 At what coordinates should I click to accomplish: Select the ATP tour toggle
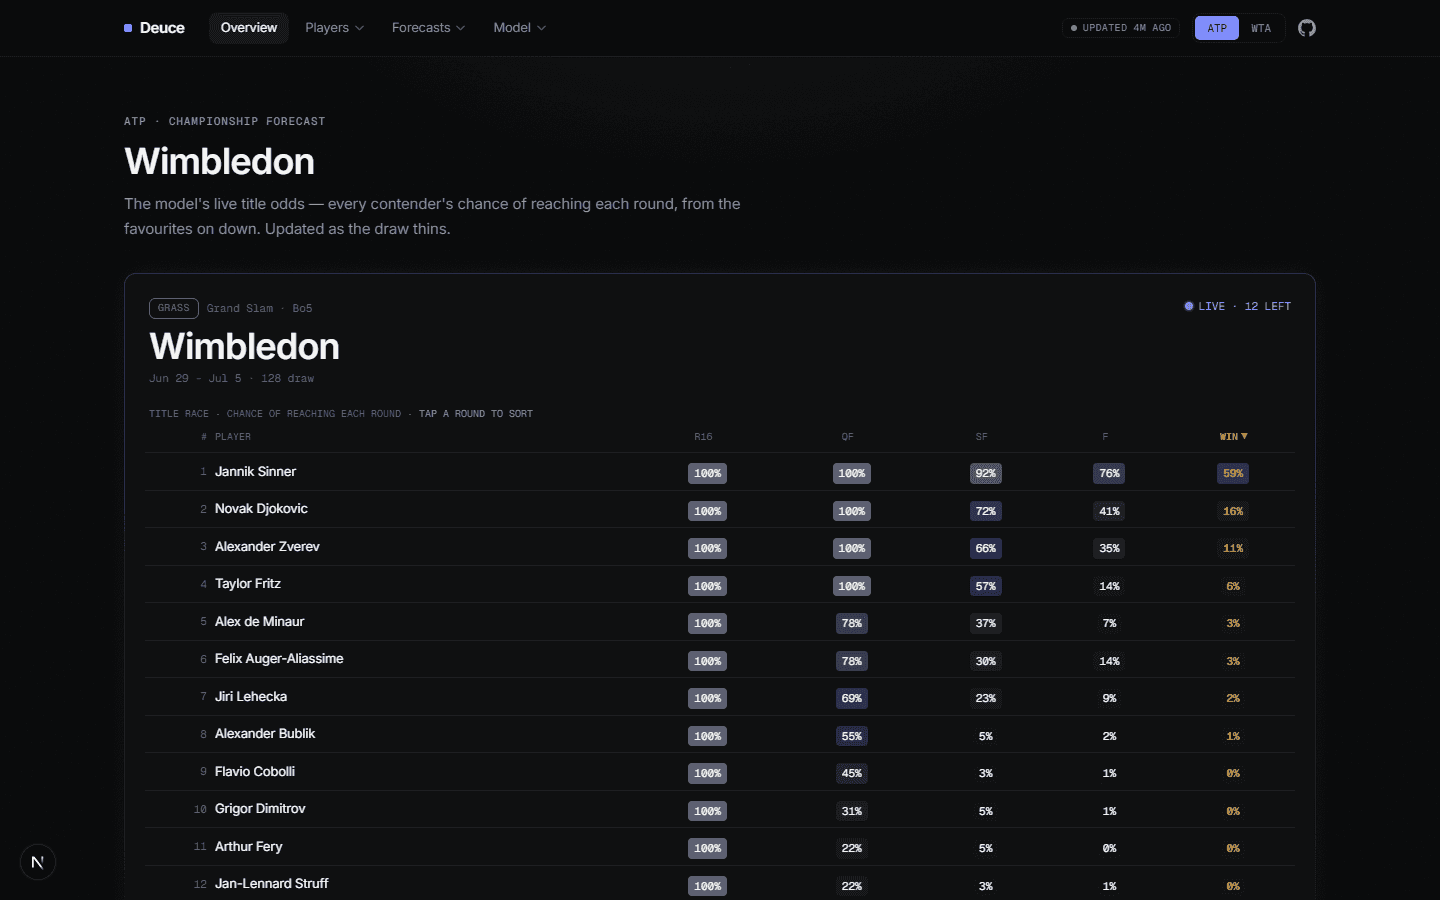(1217, 28)
